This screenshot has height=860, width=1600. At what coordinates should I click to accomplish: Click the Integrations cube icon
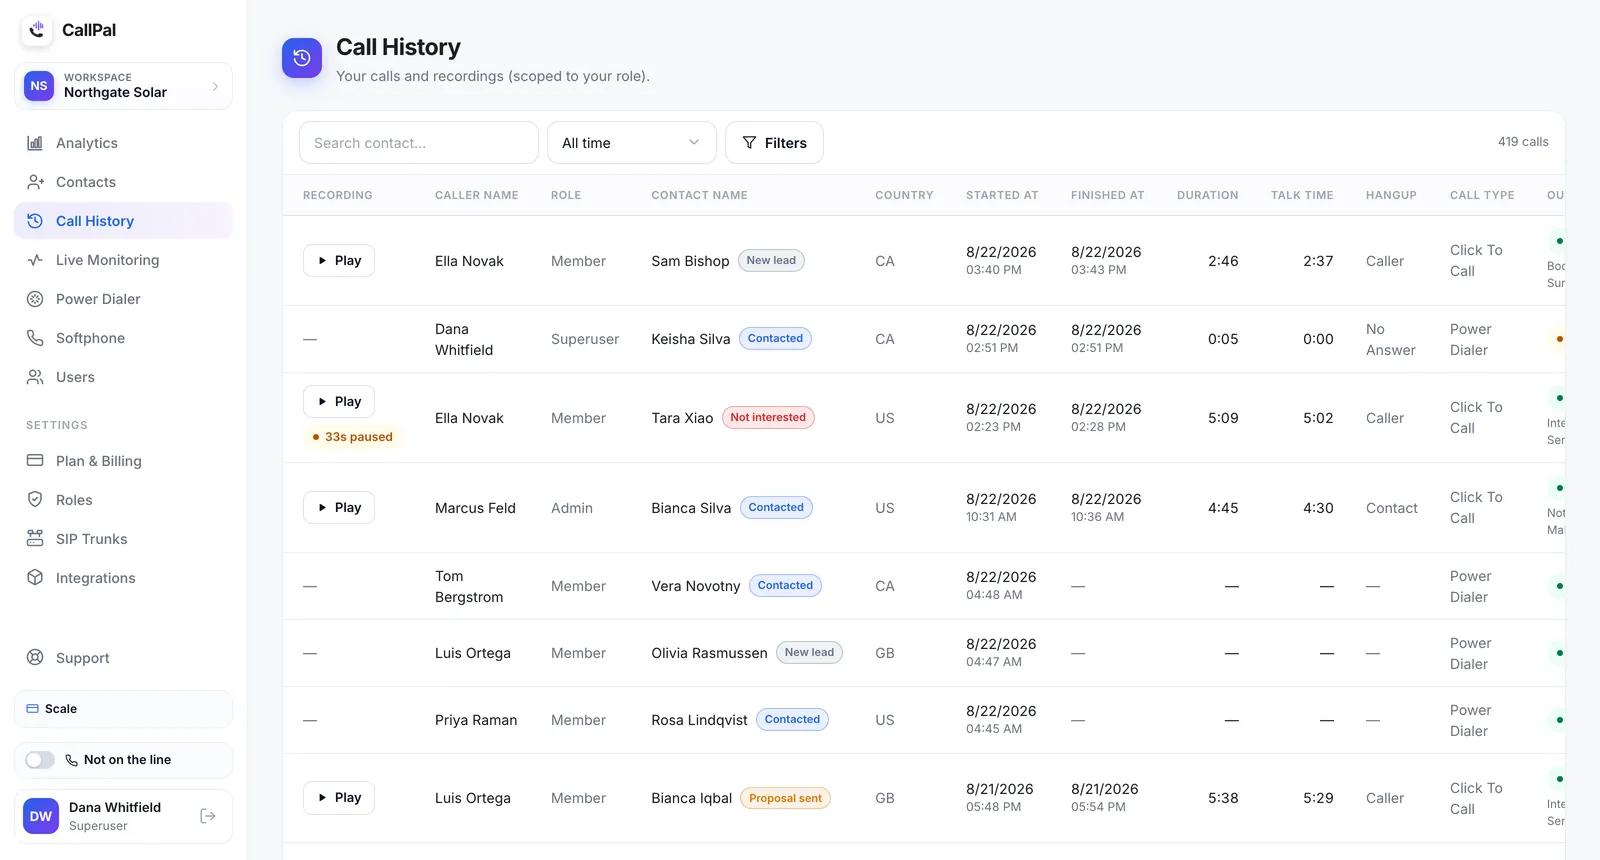35,578
